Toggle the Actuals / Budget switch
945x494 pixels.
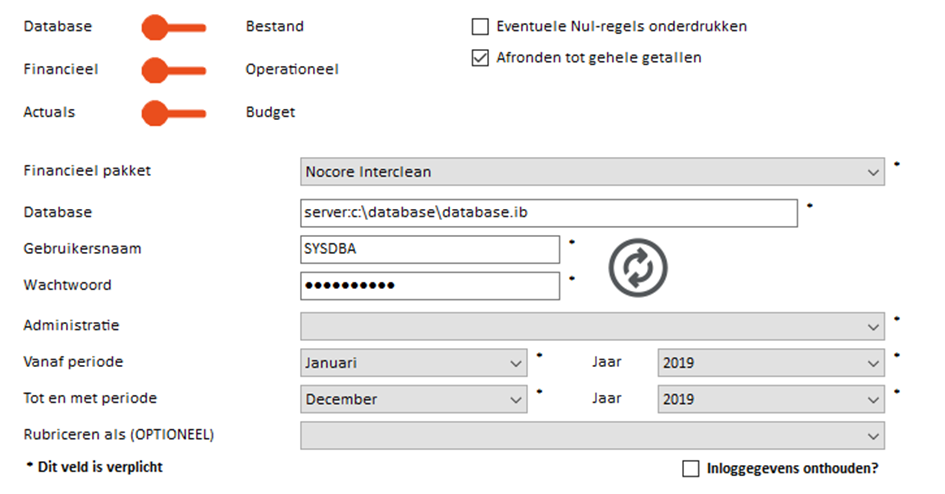click(x=173, y=113)
